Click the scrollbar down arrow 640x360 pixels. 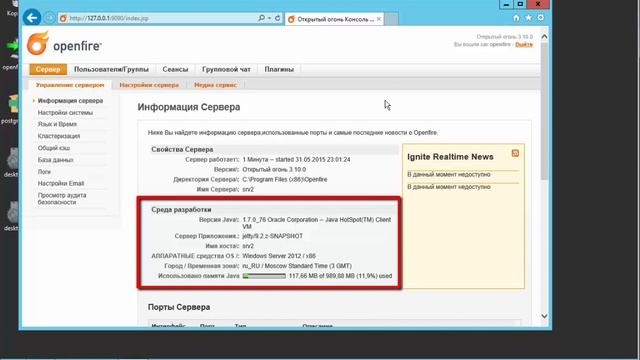544,316
